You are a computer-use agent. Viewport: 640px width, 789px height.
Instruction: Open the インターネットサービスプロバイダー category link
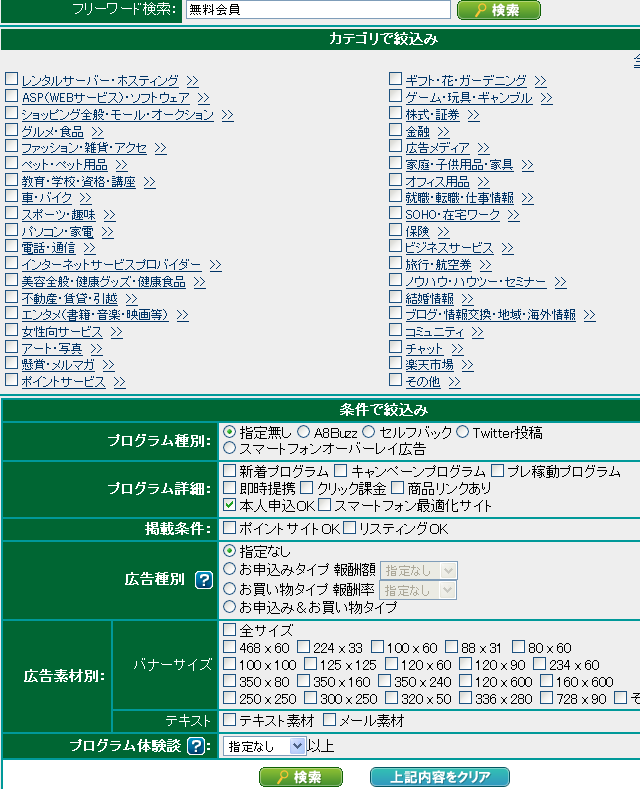pyautogui.click(x=111, y=265)
